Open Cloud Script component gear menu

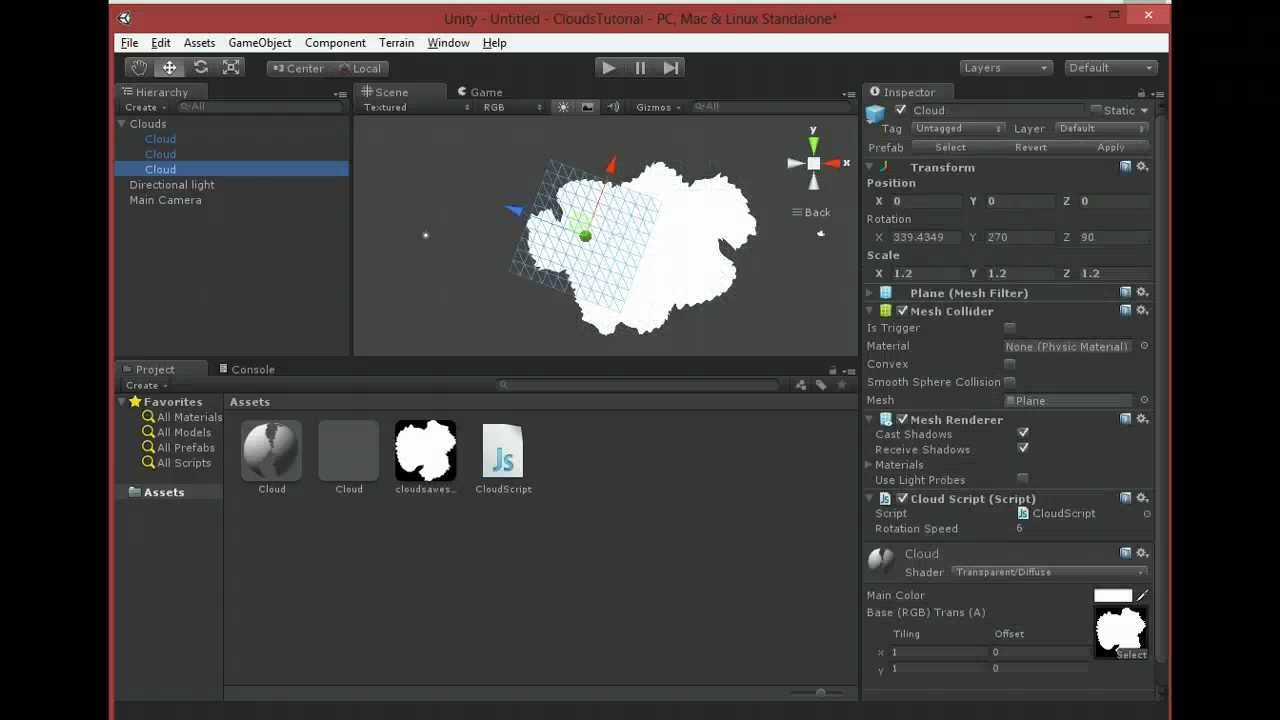(x=1142, y=497)
